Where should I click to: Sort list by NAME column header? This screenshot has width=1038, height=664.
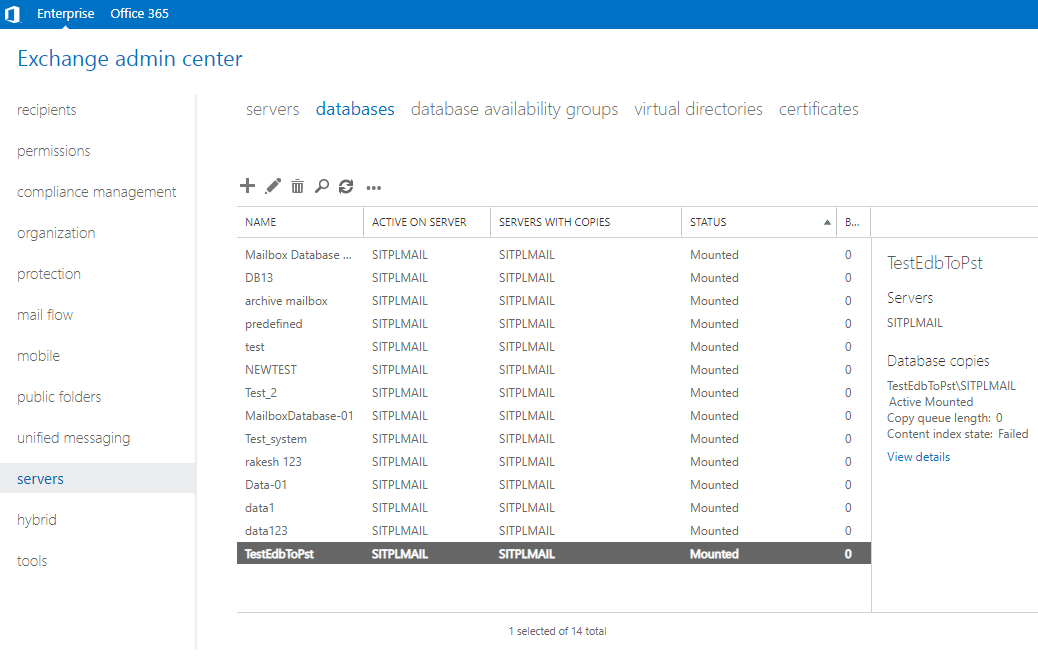pyautogui.click(x=261, y=222)
